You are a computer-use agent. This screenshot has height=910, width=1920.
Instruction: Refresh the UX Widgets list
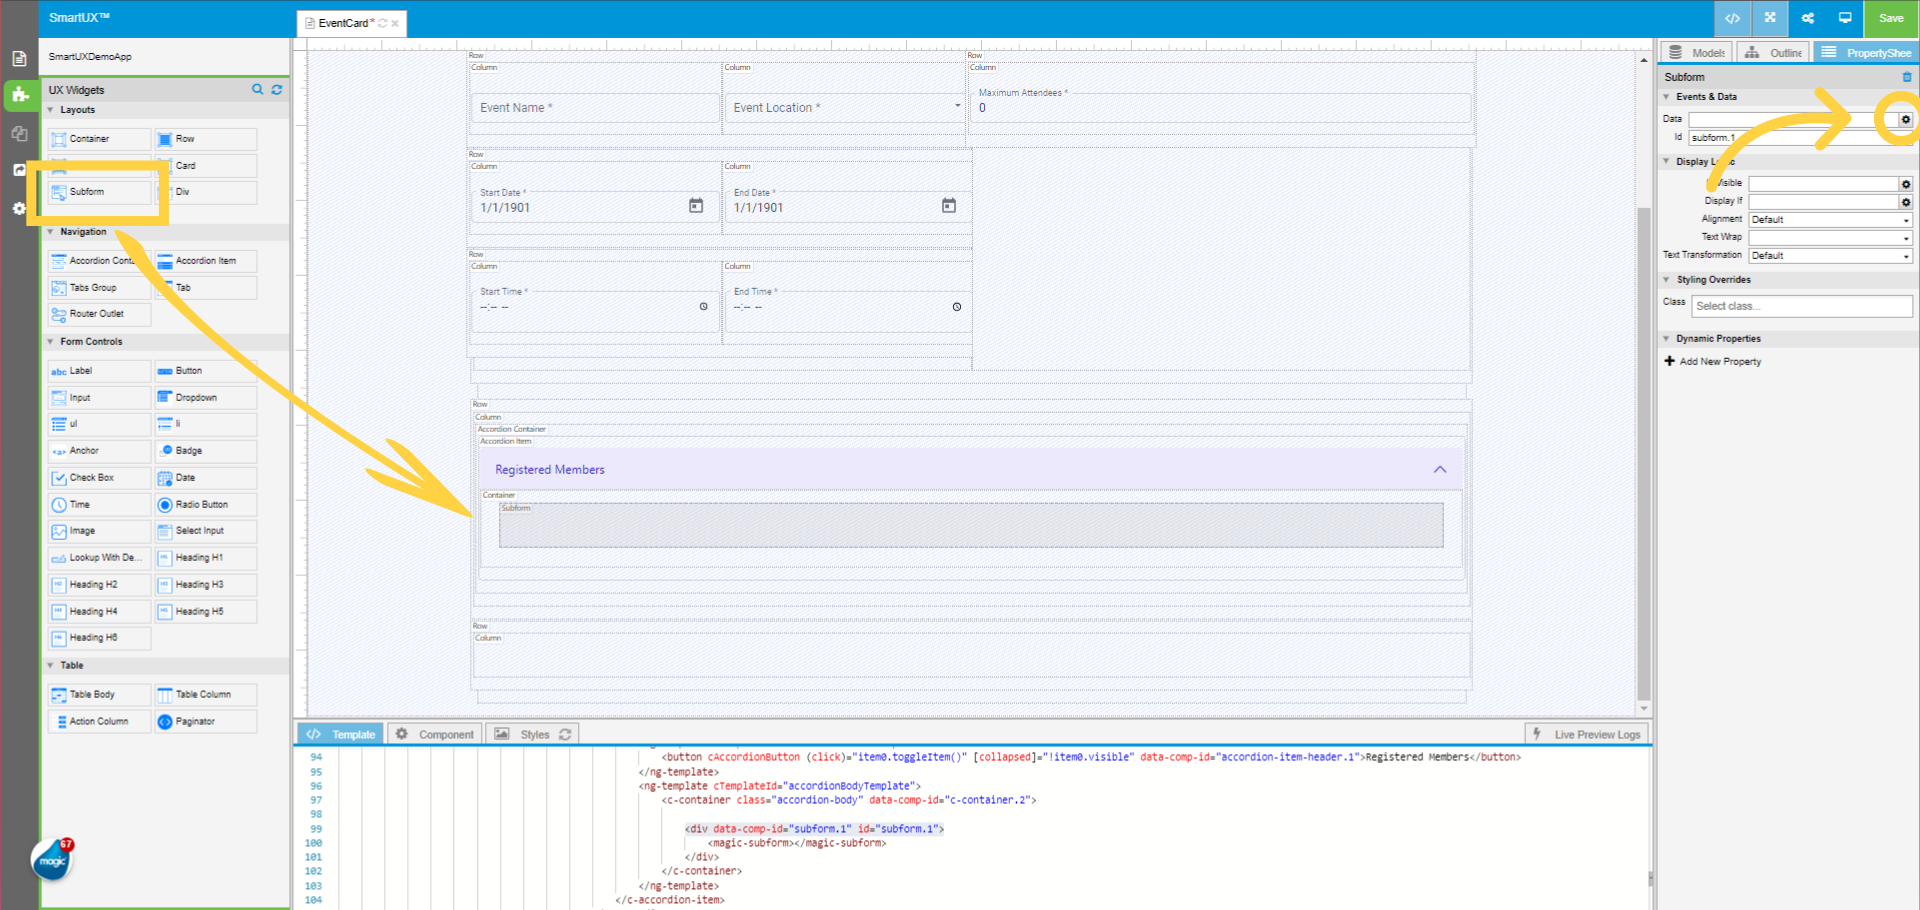click(277, 89)
